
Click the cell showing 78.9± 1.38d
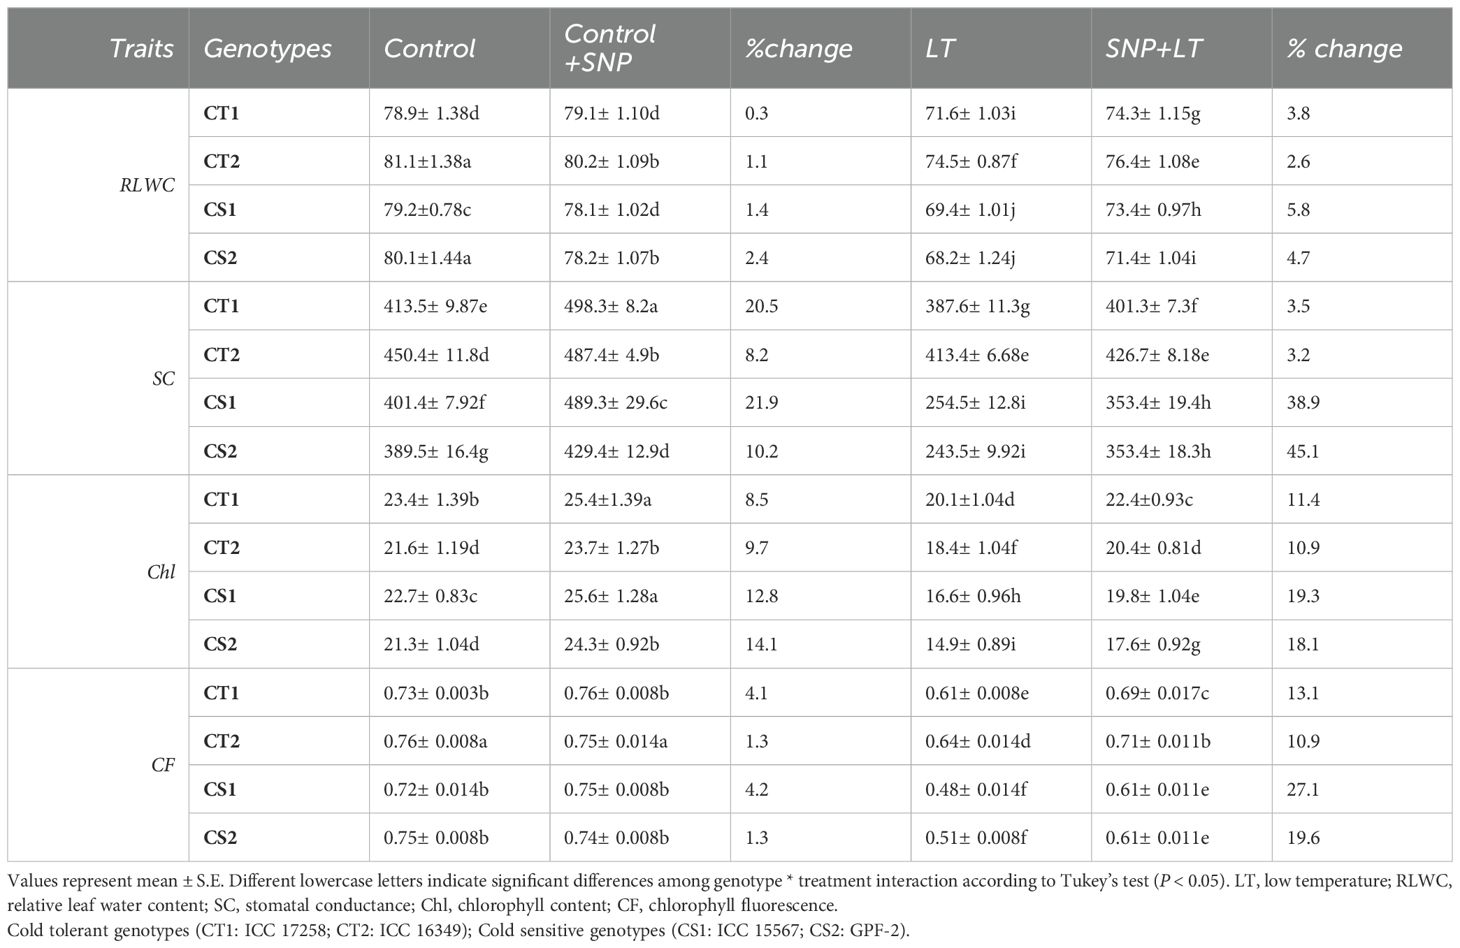tap(432, 113)
